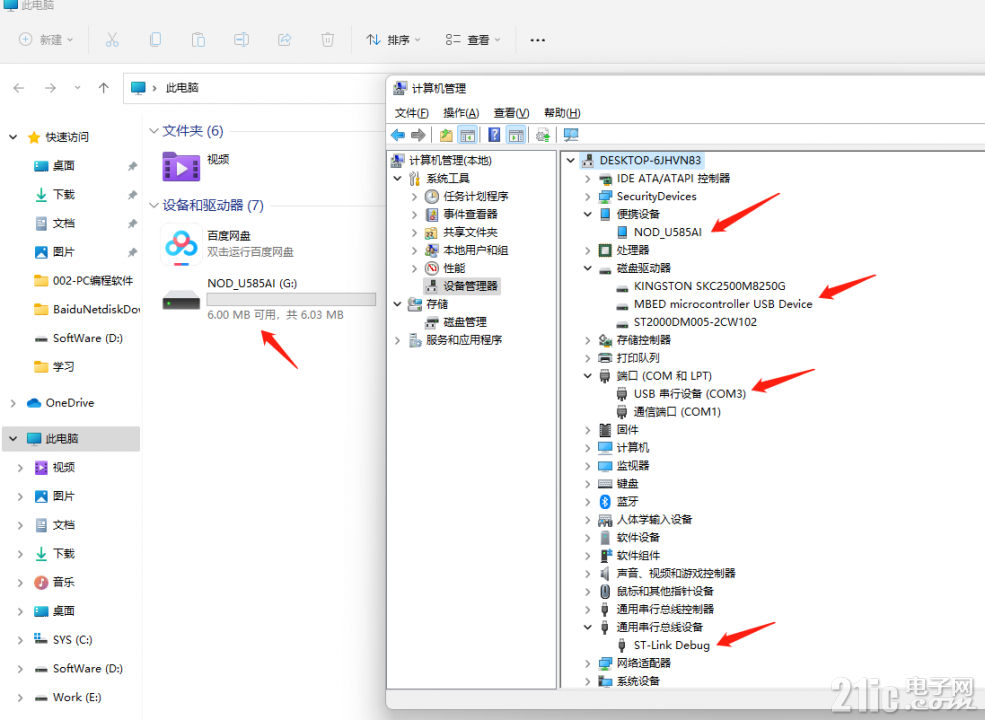Viewport: 985px width, 720px height.
Task: Go back with Explorer's left arrow
Action: pos(19,88)
